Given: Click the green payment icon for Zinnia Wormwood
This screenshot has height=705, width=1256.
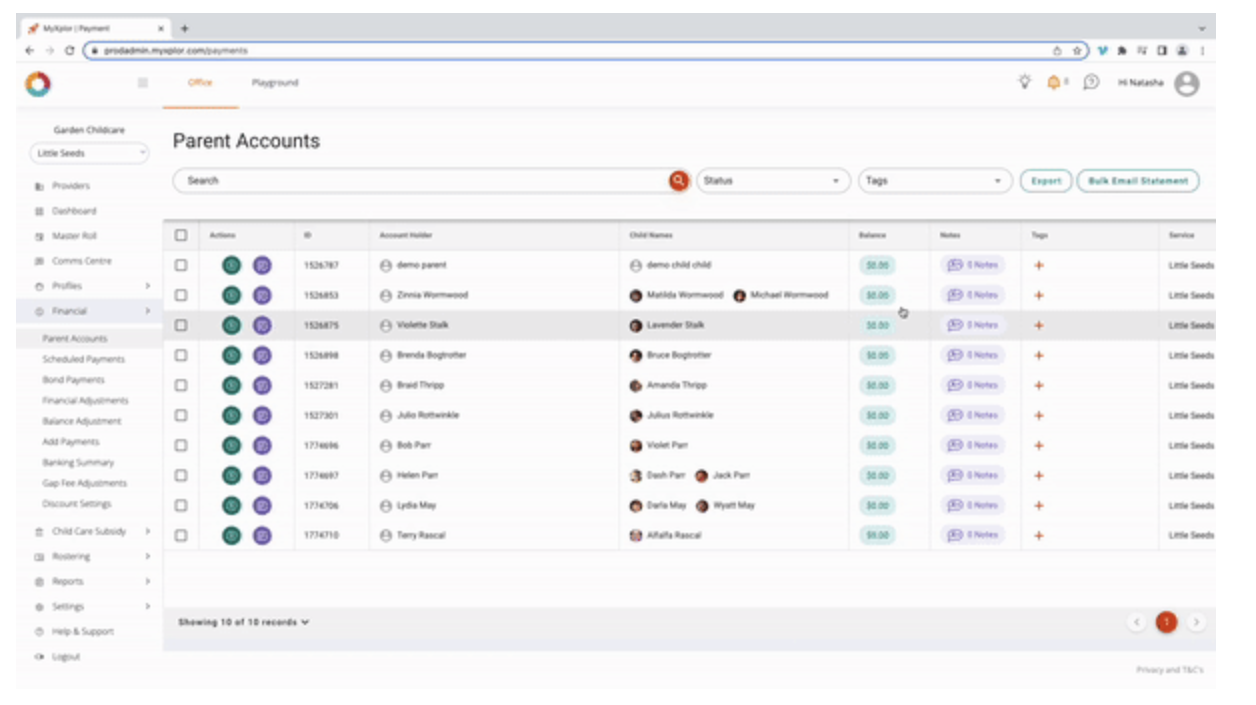Looking at the screenshot, I should tap(231, 295).
